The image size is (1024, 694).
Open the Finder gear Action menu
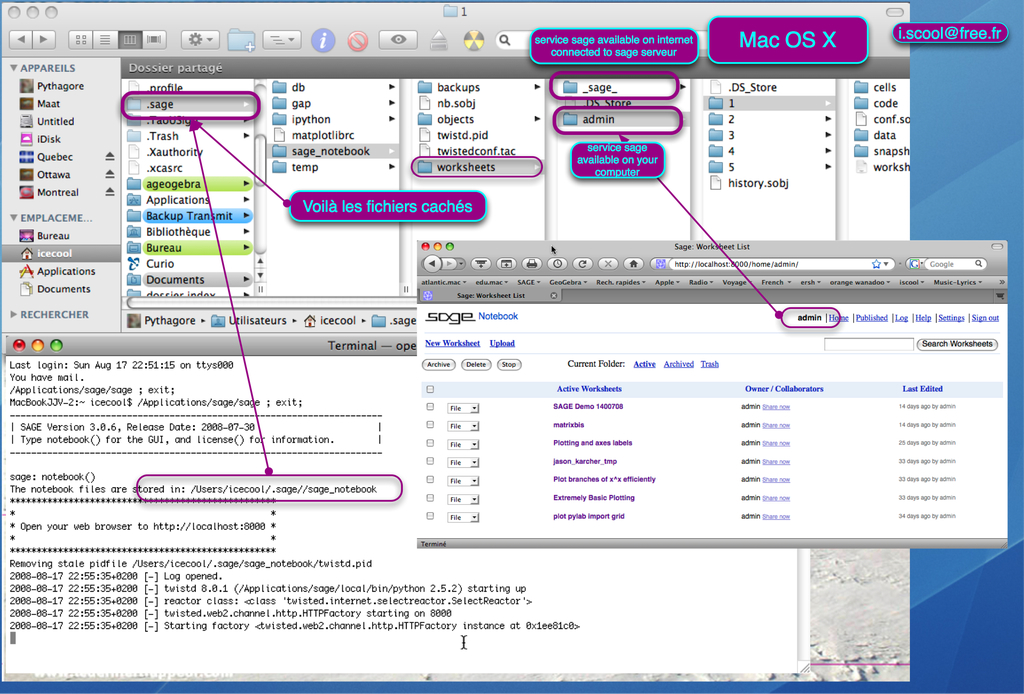pyautogui.click(x=200, y=40)
